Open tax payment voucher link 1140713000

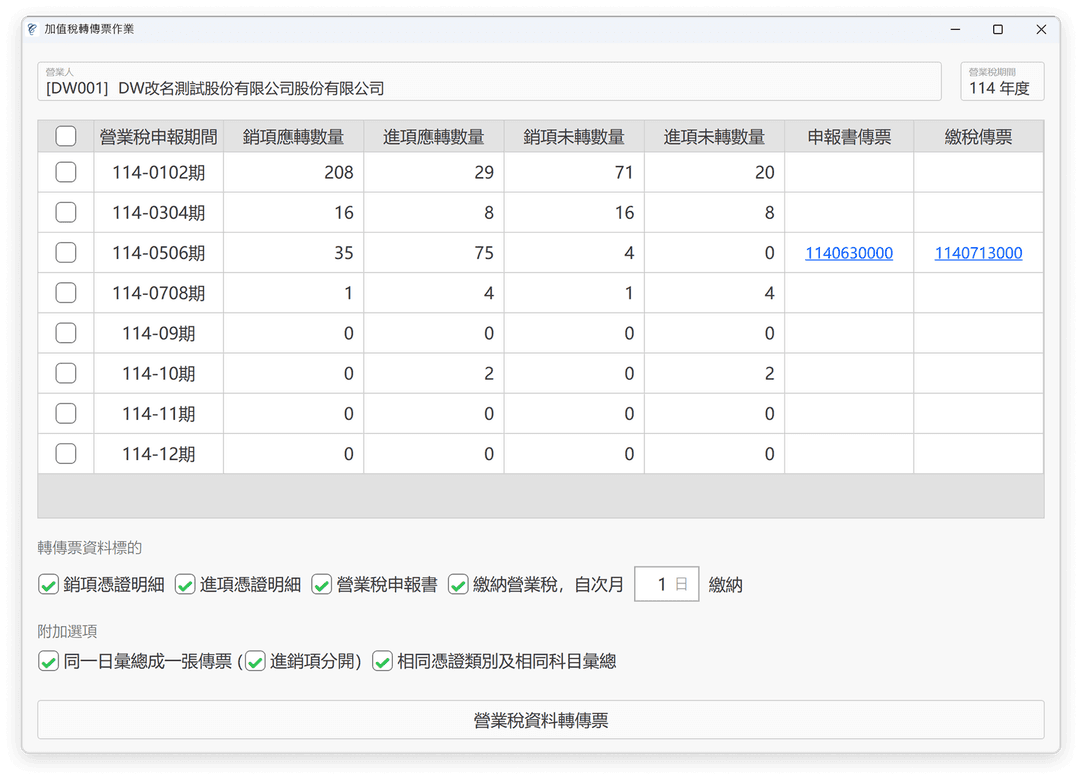click(978, 252)
